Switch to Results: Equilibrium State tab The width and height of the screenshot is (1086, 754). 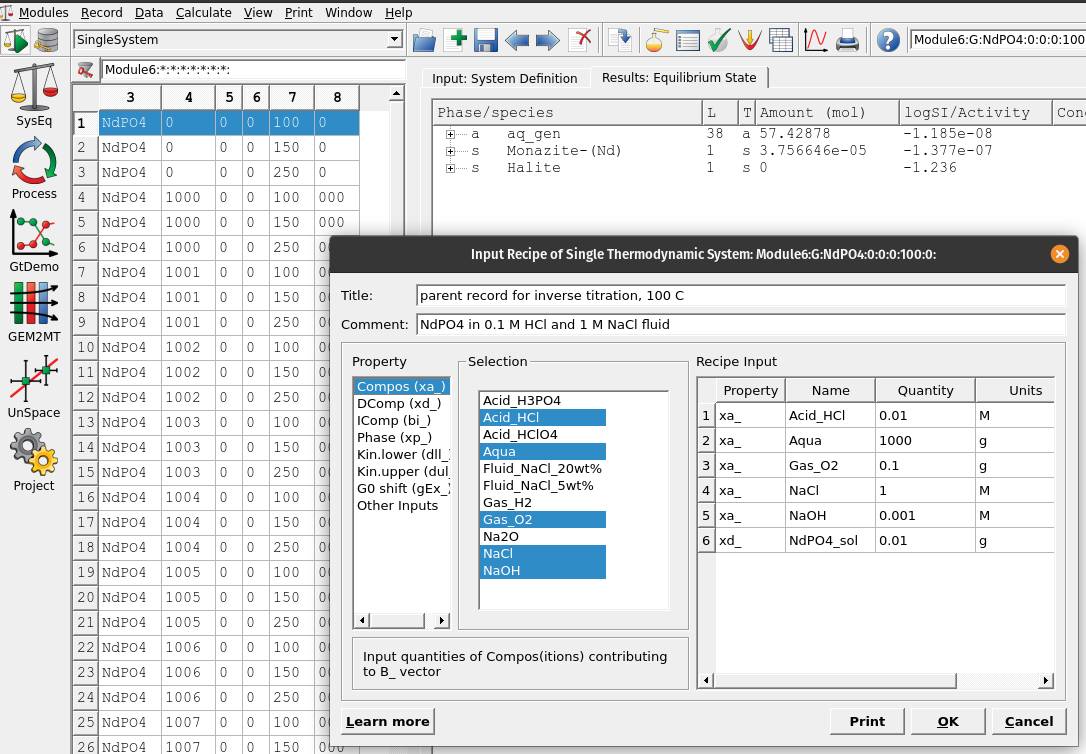[x=679, y=78]
